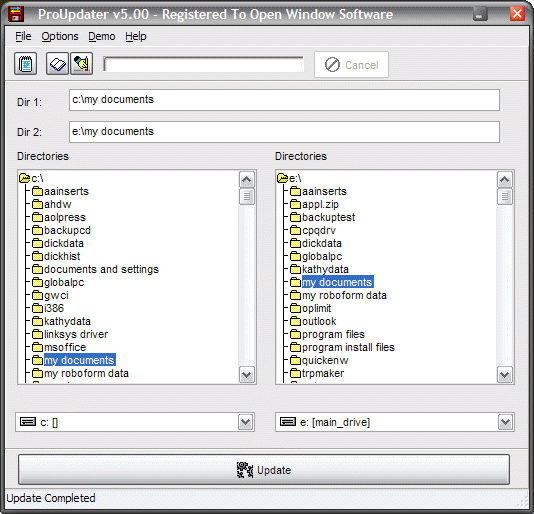Click the Dir 1 path field

[284, 100]
